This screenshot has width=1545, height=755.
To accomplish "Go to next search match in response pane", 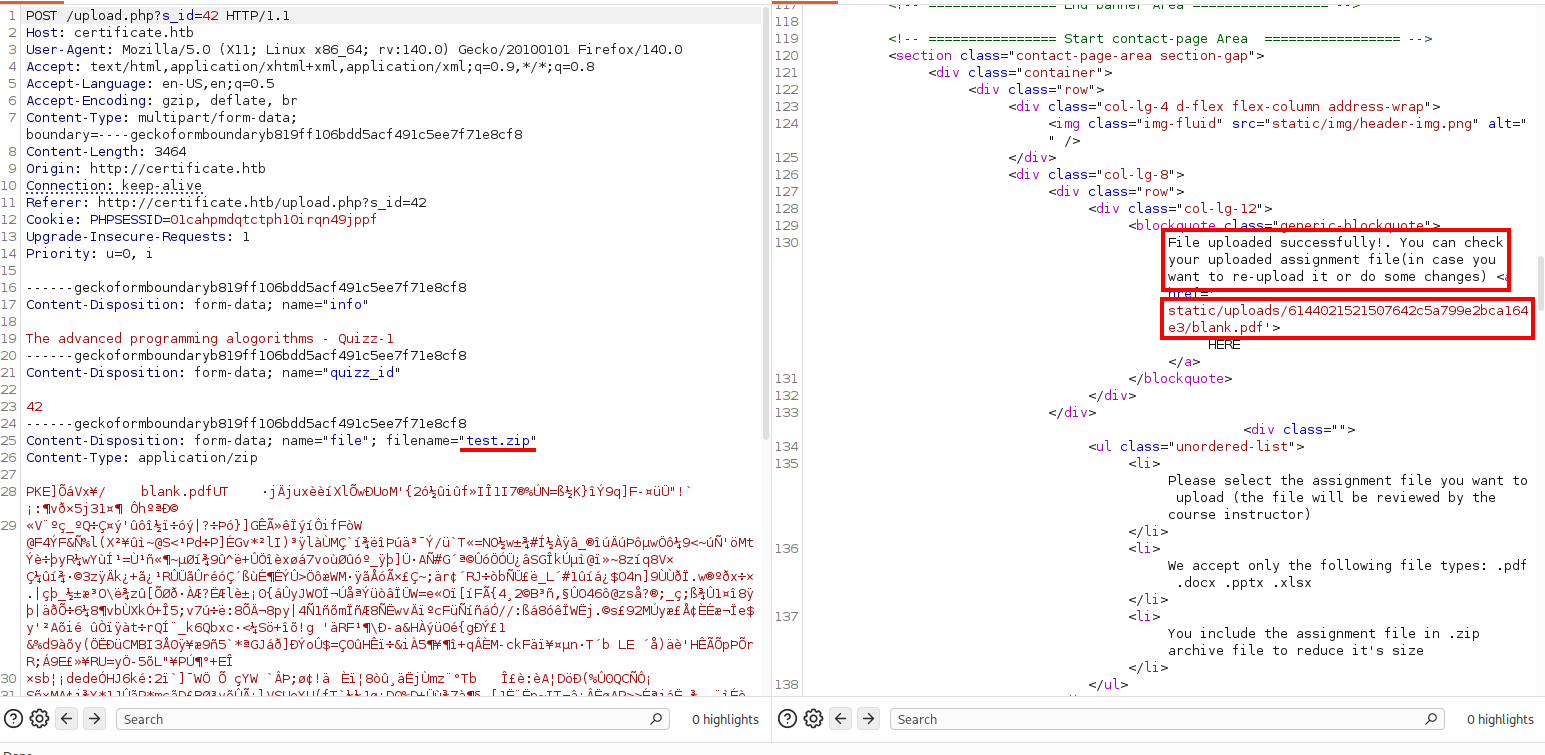I will (868, 718).
